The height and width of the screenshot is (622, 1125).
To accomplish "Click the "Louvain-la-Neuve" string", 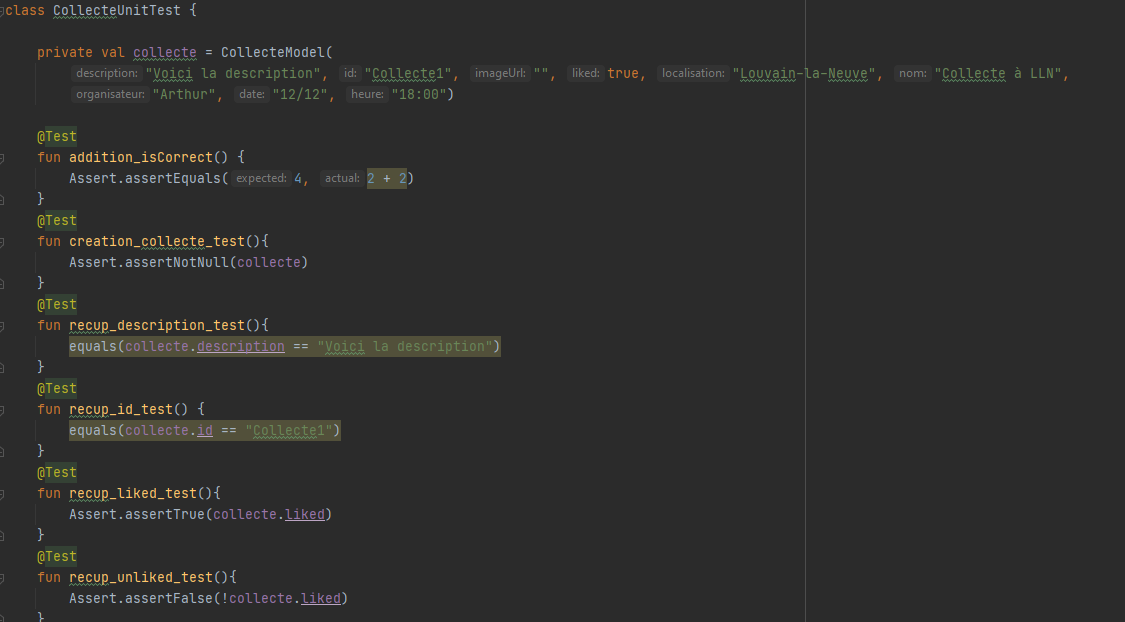I will pyautogui.click(x=804, y=73).
